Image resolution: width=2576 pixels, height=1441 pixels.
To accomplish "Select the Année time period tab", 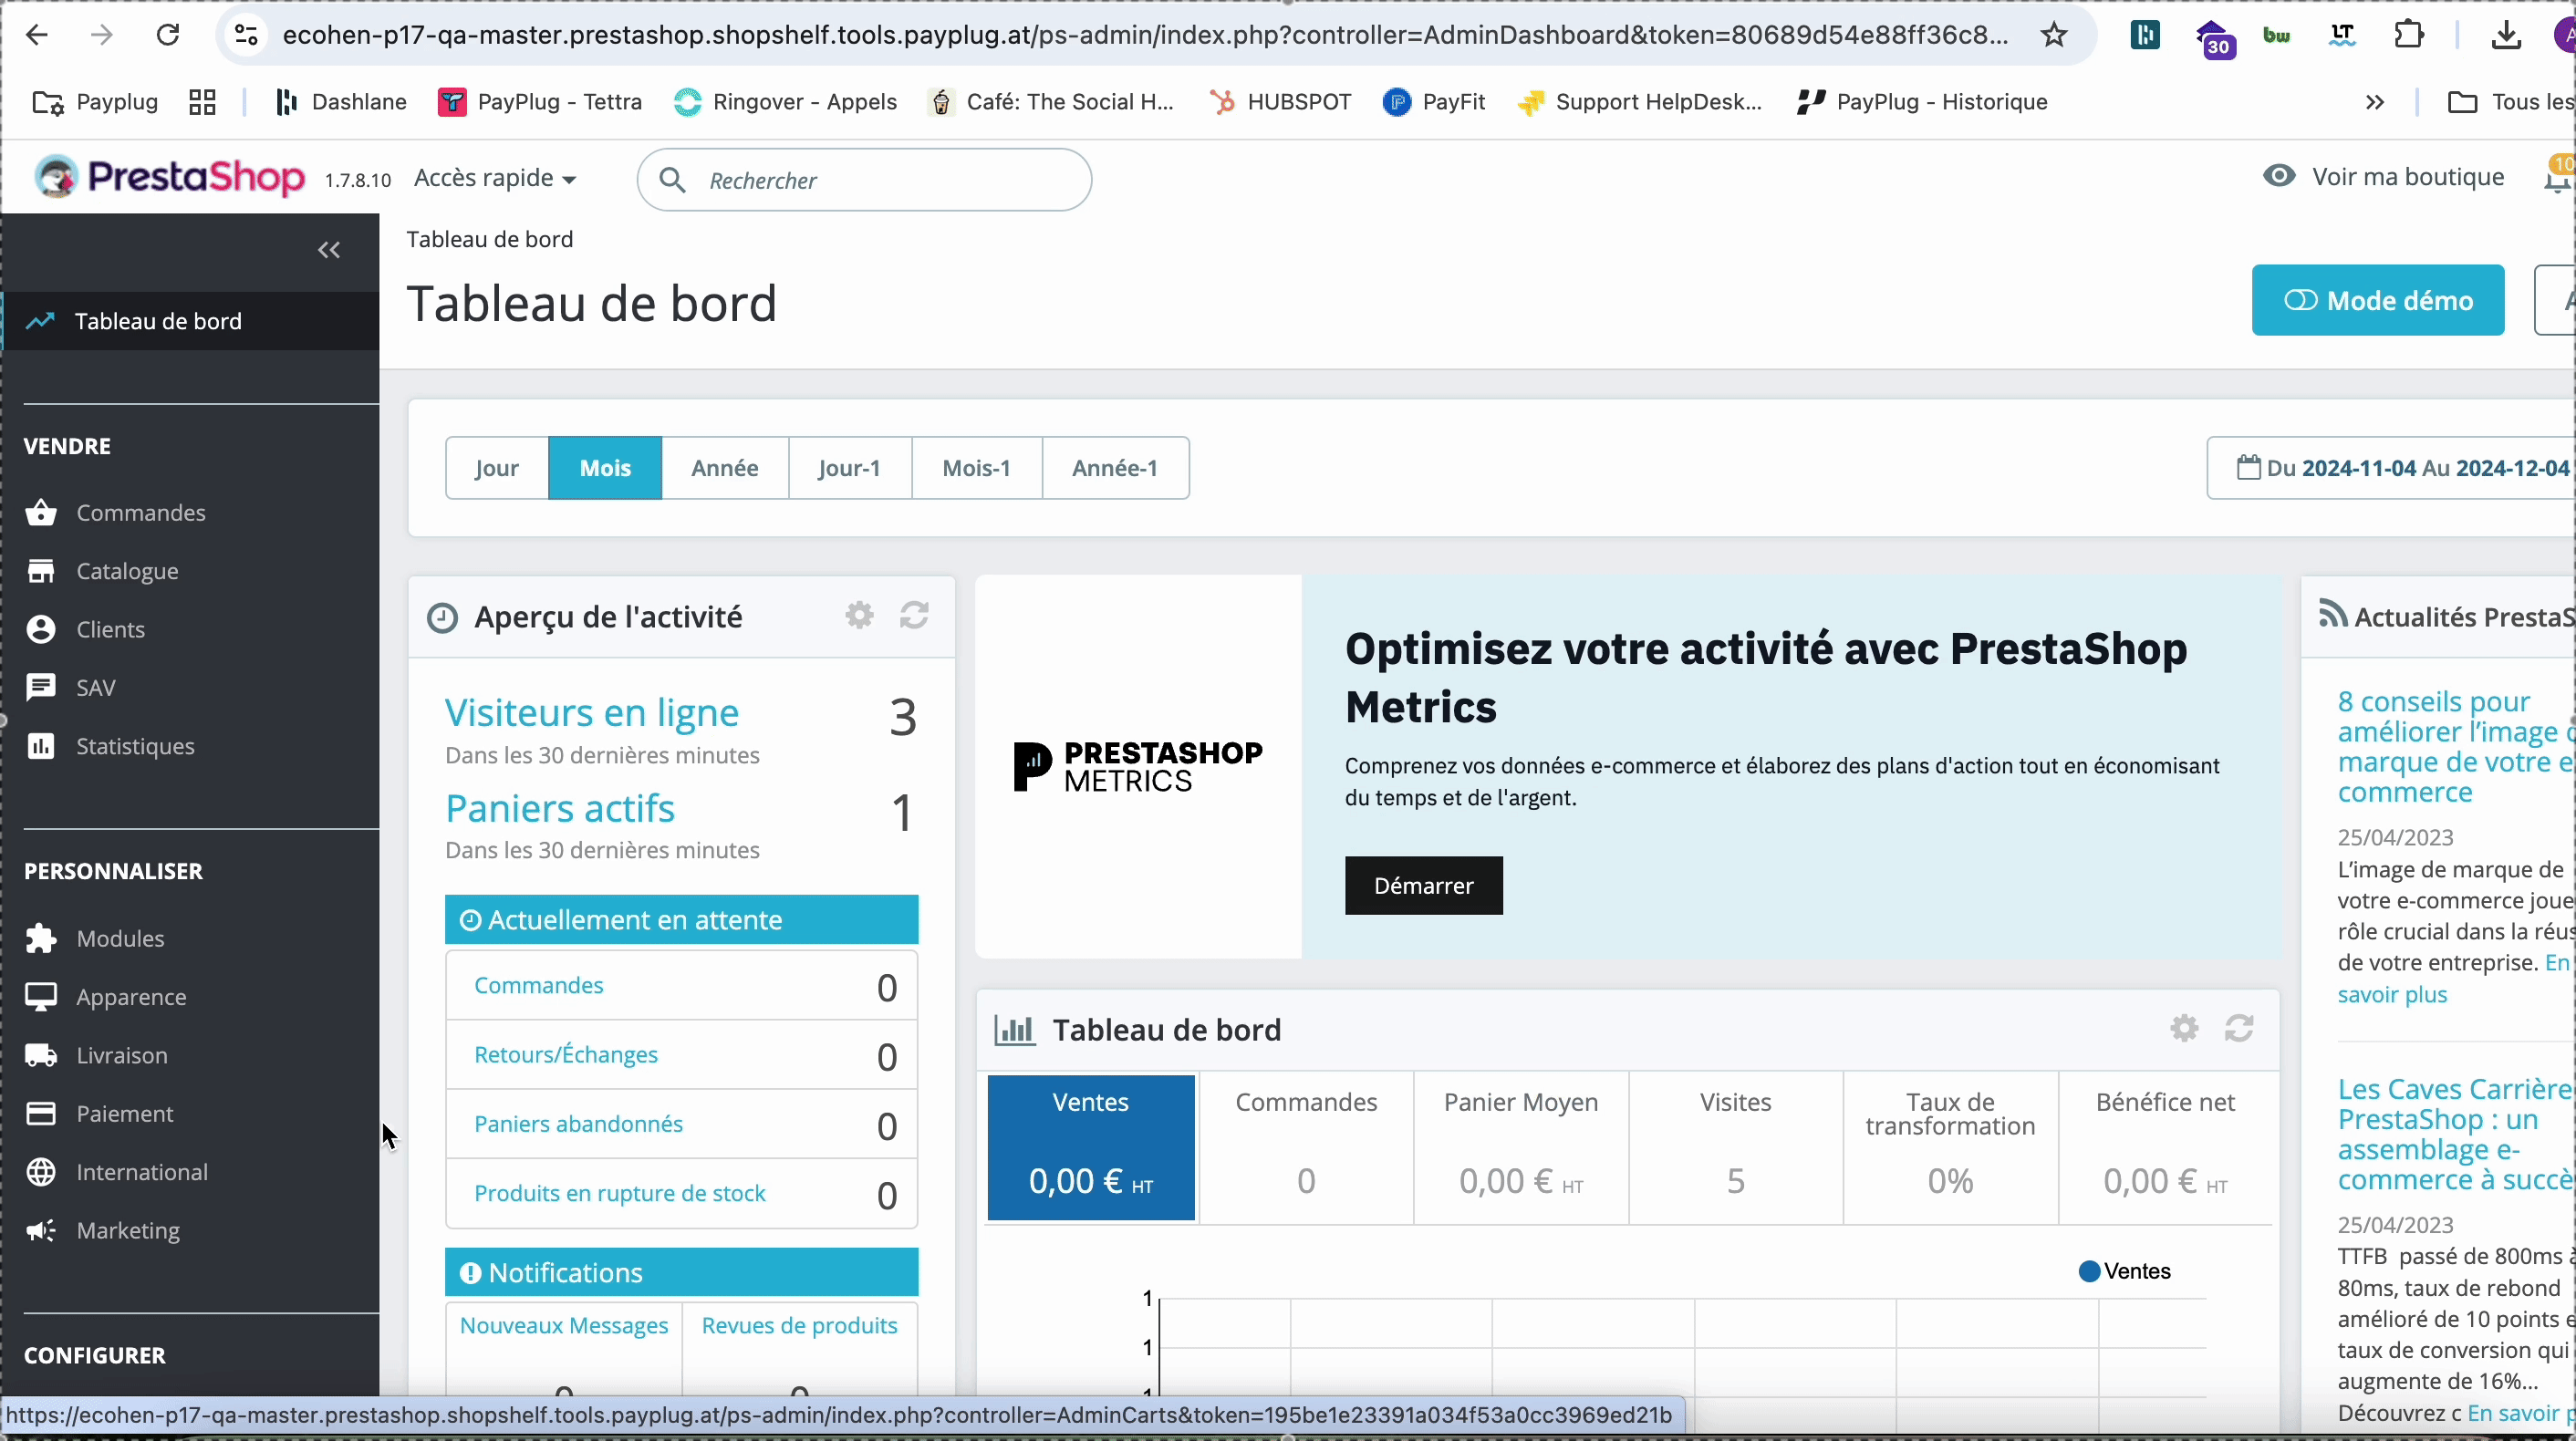I will (723, 467).
